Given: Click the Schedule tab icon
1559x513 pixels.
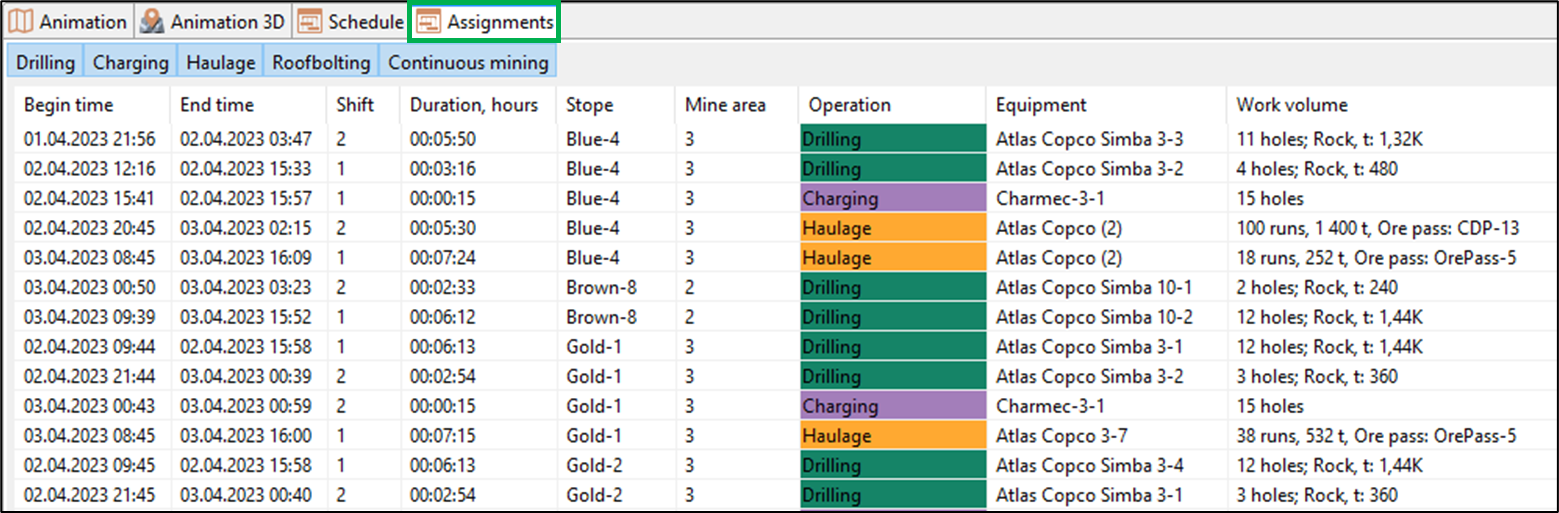Looking at the screenshot, I should pyautogui.click(x=310, y=21).
